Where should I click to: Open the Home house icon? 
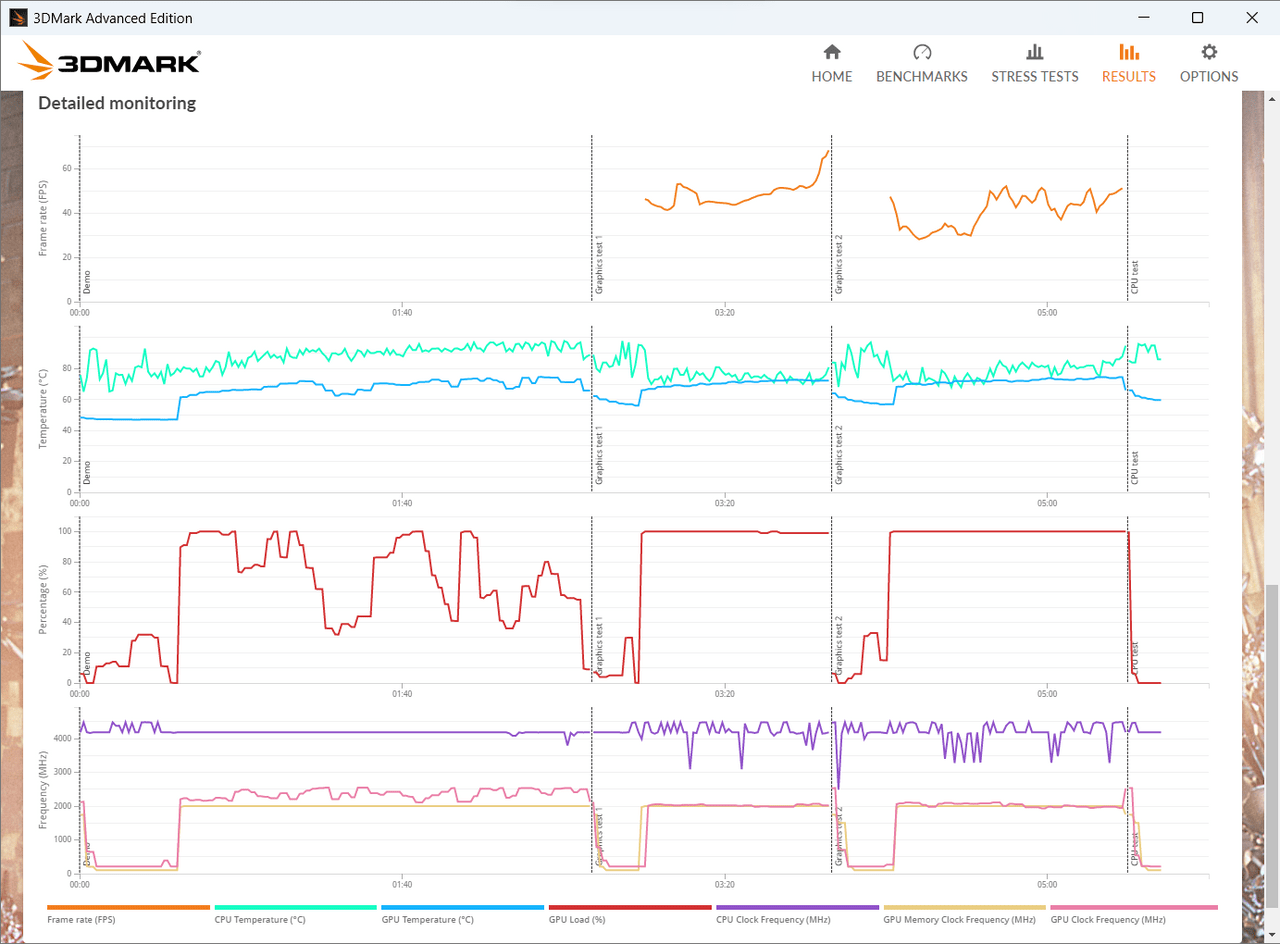pyautogui.click(x=831, y=52)
